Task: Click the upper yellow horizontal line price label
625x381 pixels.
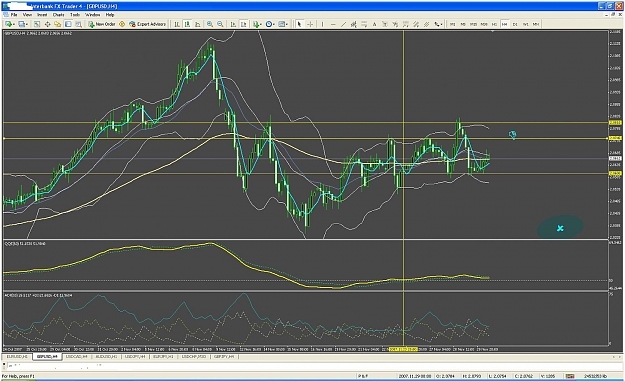Action: [x=615, y=123]
